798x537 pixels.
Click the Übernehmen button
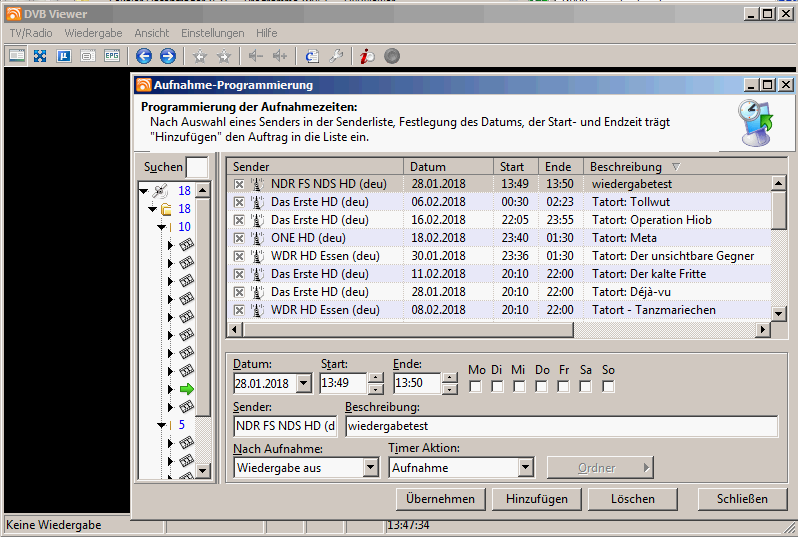(x=441, y=499)
